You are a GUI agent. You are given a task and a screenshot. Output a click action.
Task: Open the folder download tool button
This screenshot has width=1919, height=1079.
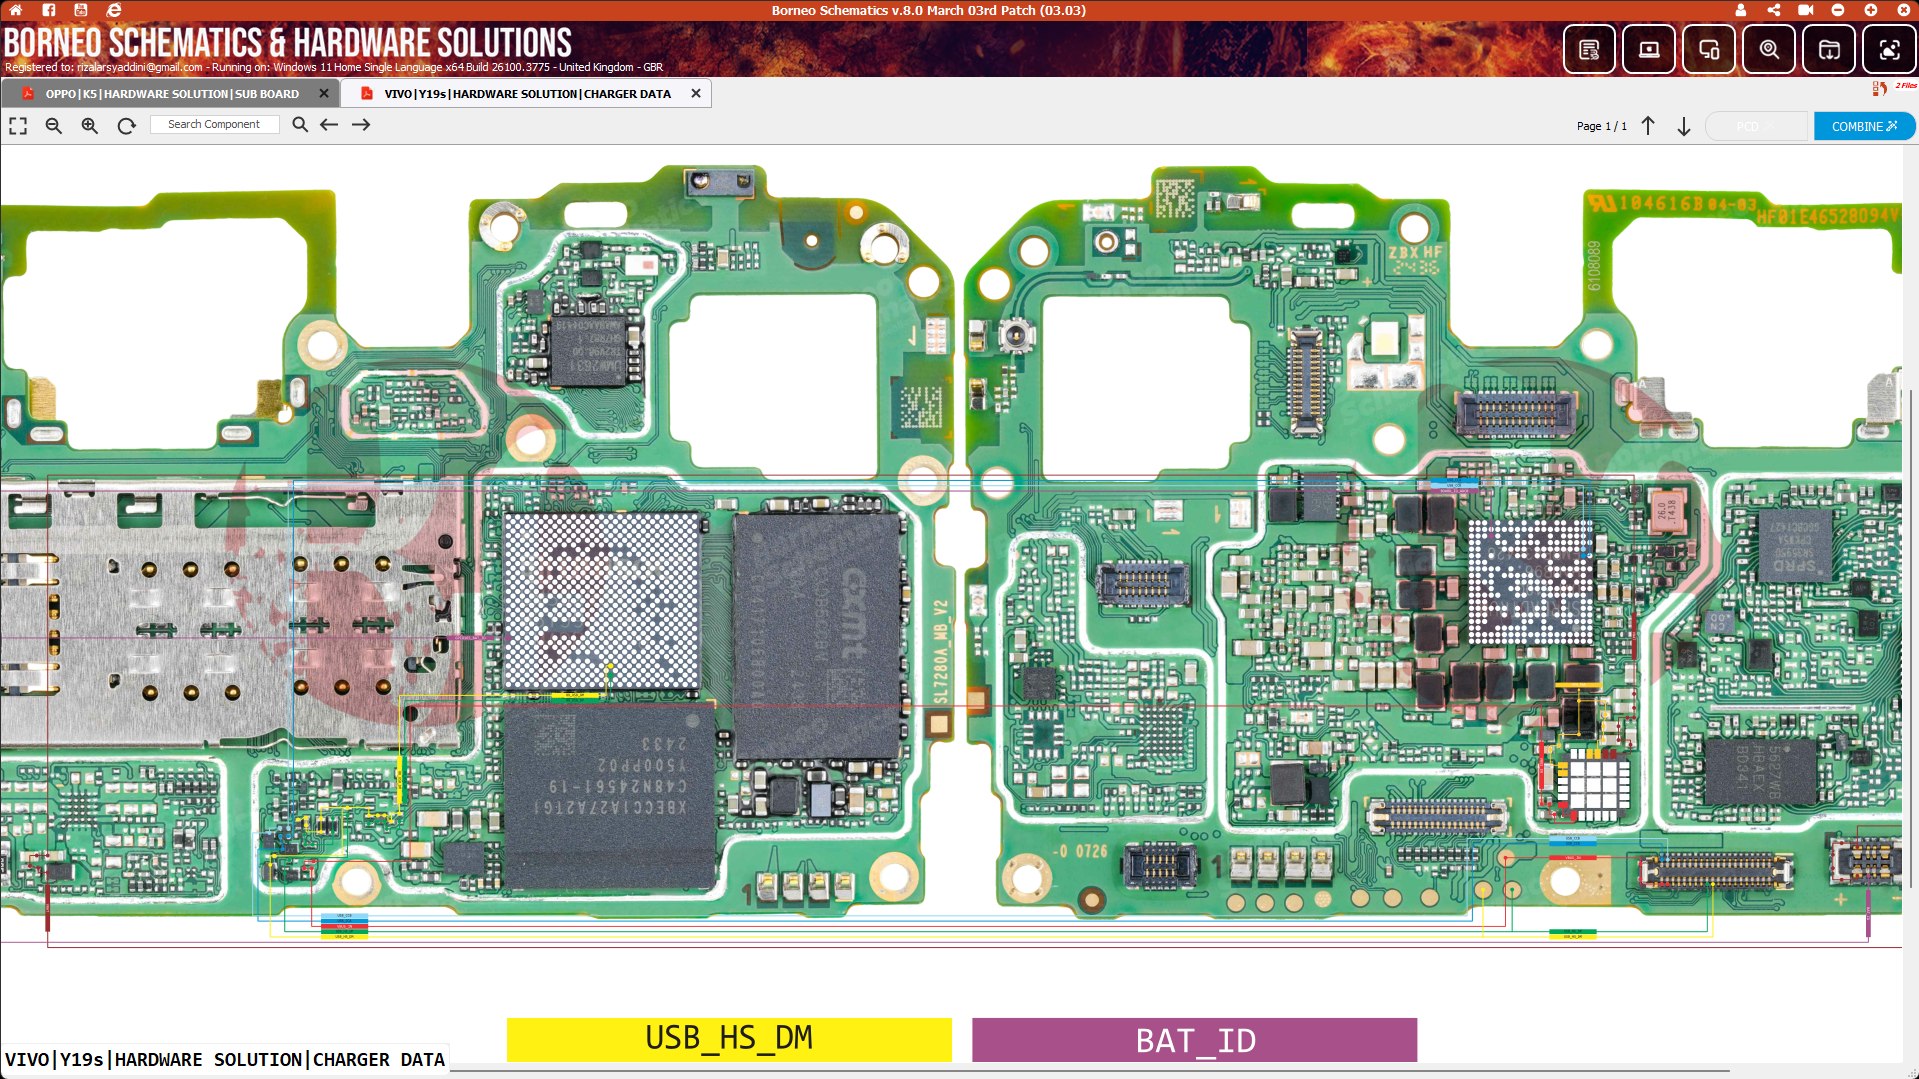(x=1829, y=50)
